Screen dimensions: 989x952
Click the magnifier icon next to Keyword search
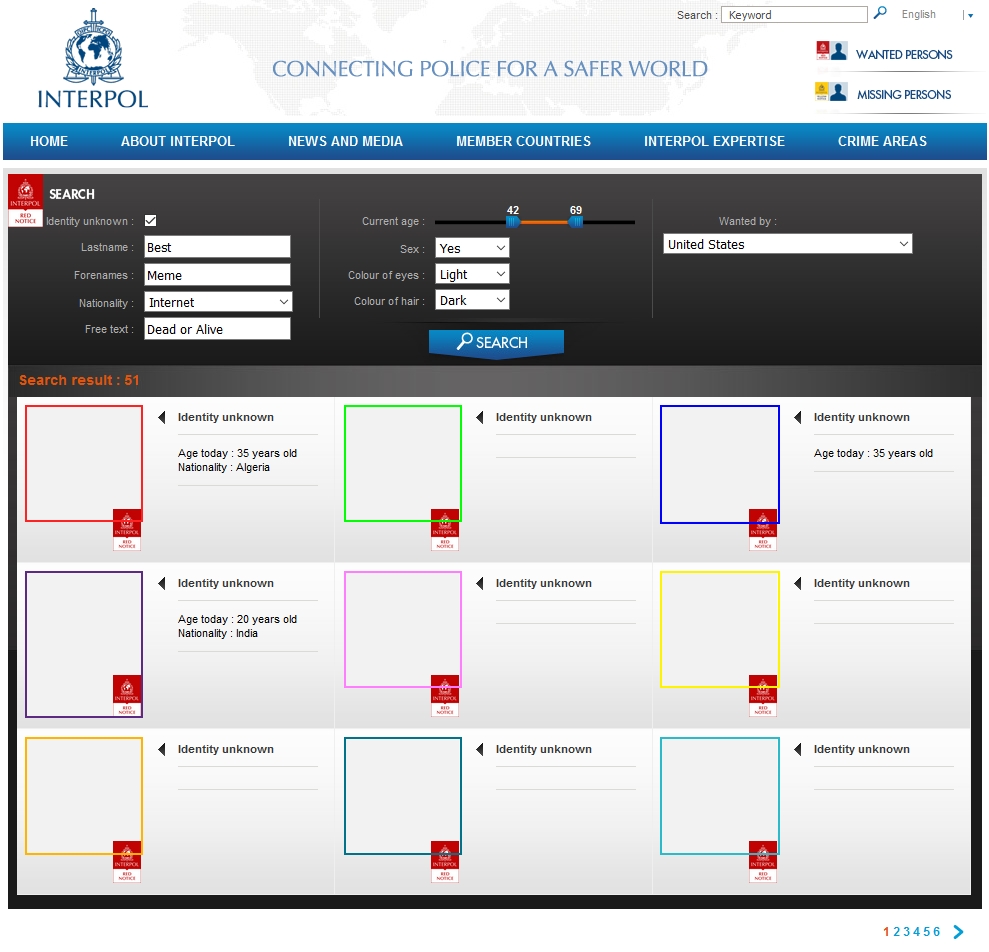880,13
